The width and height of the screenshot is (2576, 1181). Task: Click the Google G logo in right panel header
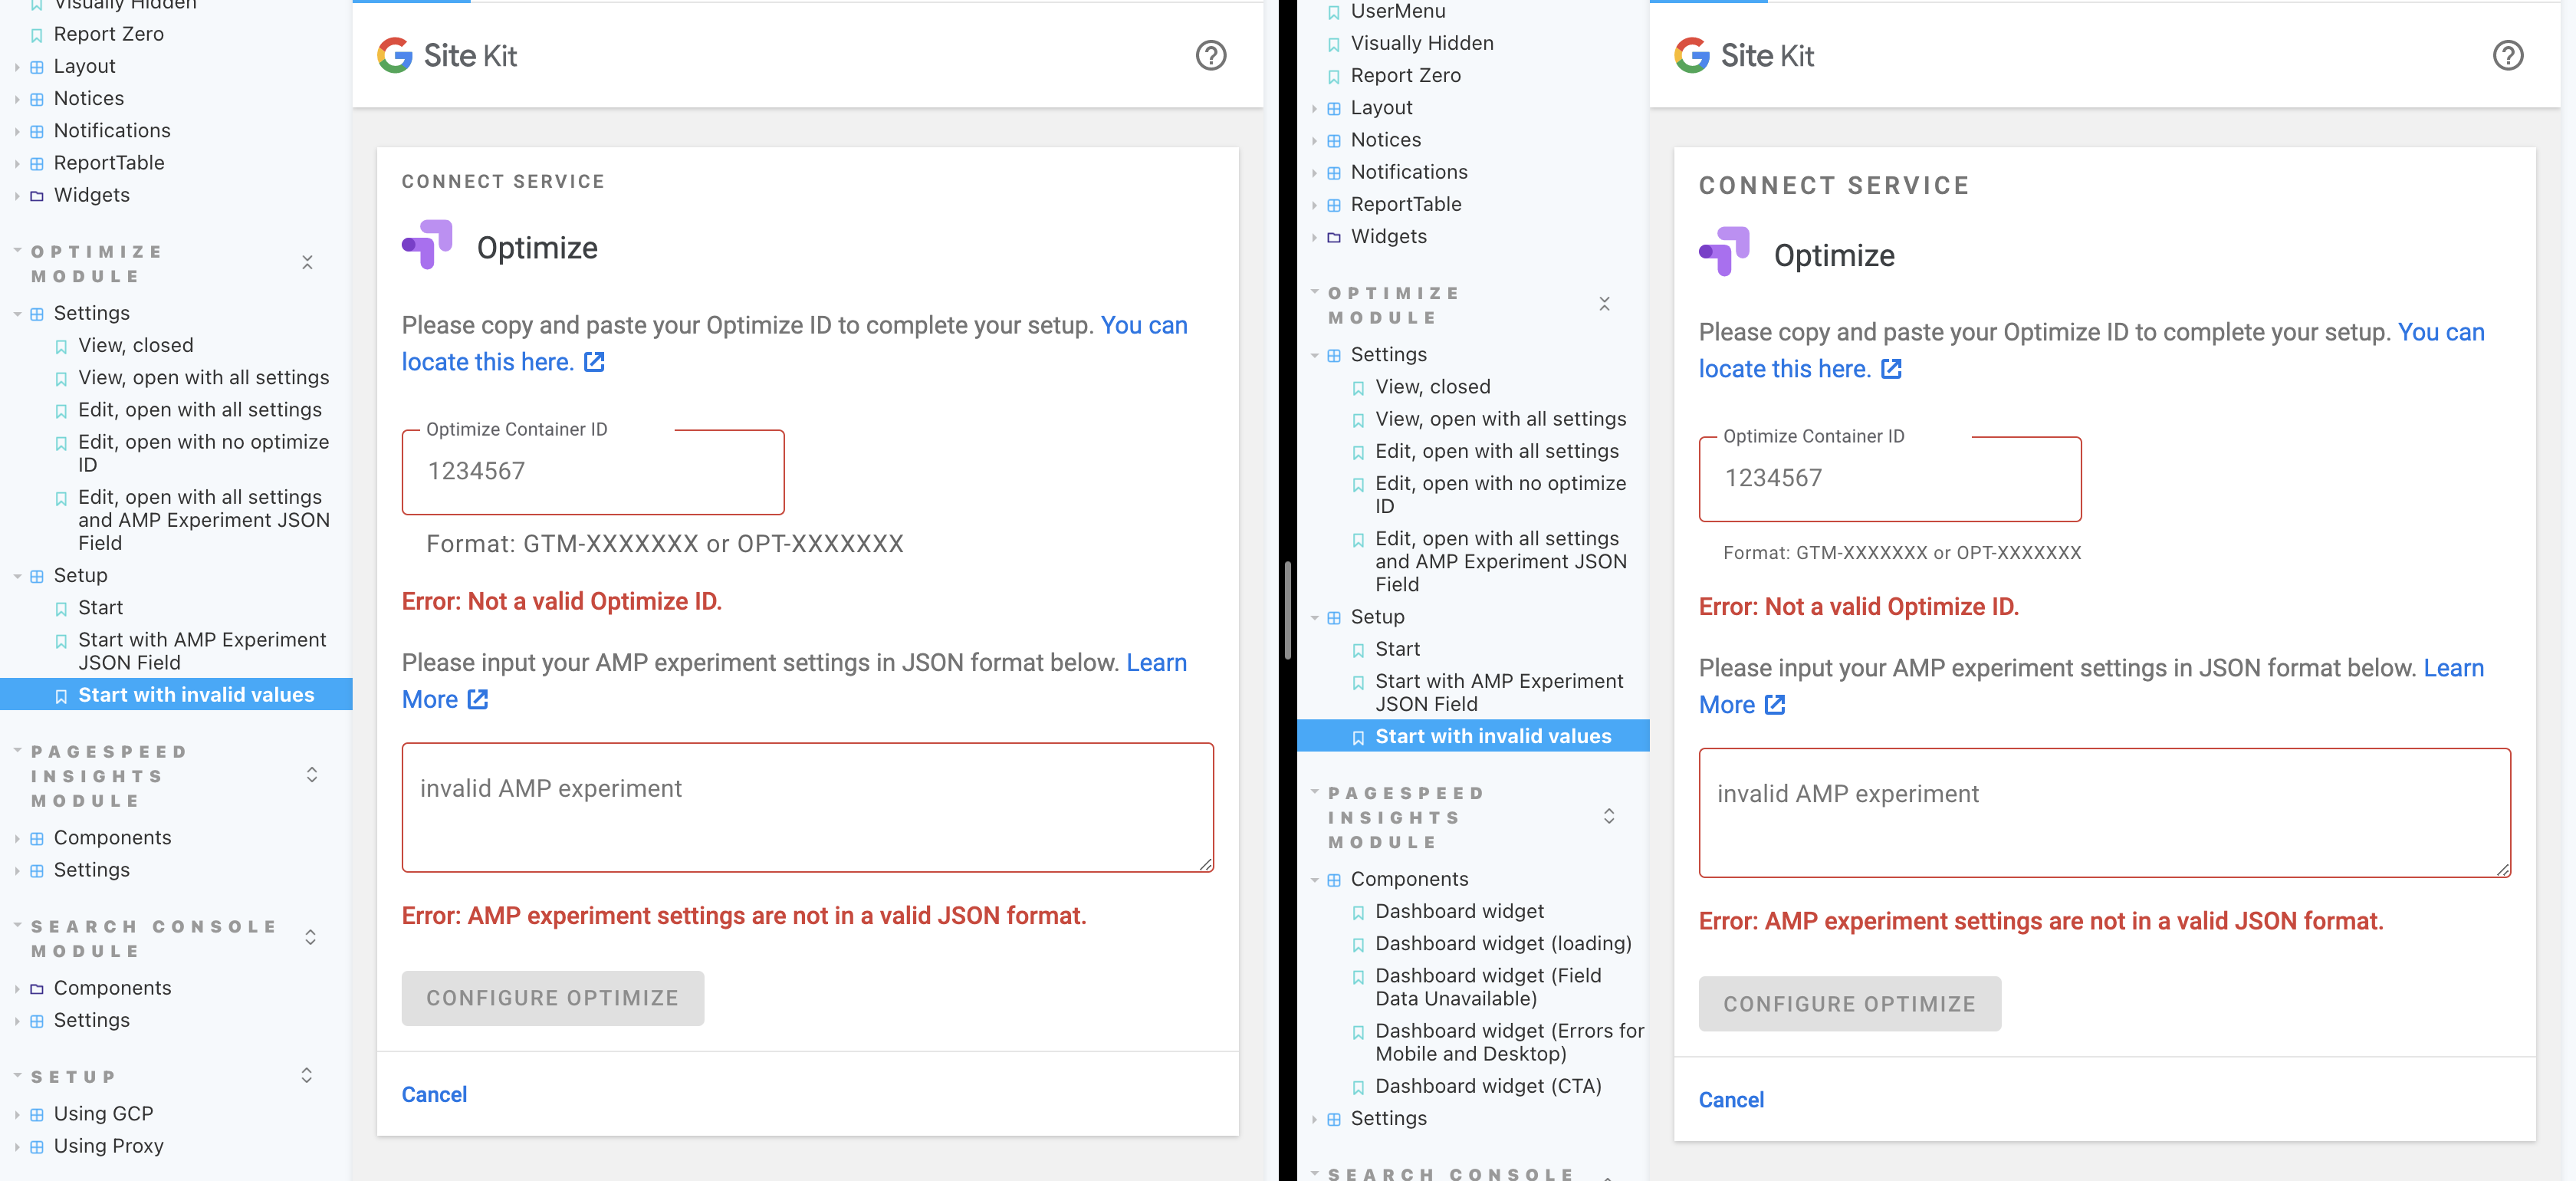(1692, 55)
